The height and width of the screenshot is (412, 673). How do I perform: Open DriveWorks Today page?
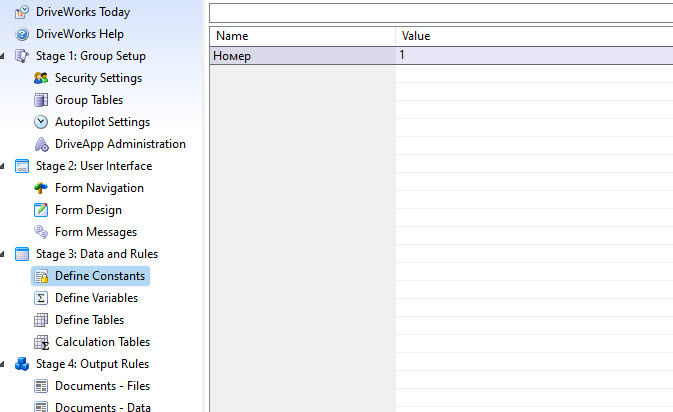[x=83, y=12]
